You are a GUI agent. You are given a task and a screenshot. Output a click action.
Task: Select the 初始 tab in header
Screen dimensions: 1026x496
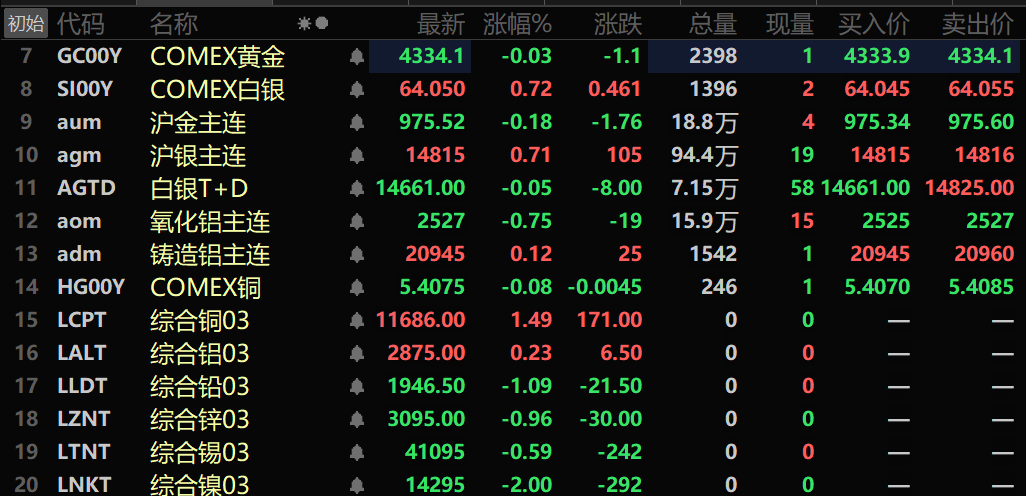(25, 23)
